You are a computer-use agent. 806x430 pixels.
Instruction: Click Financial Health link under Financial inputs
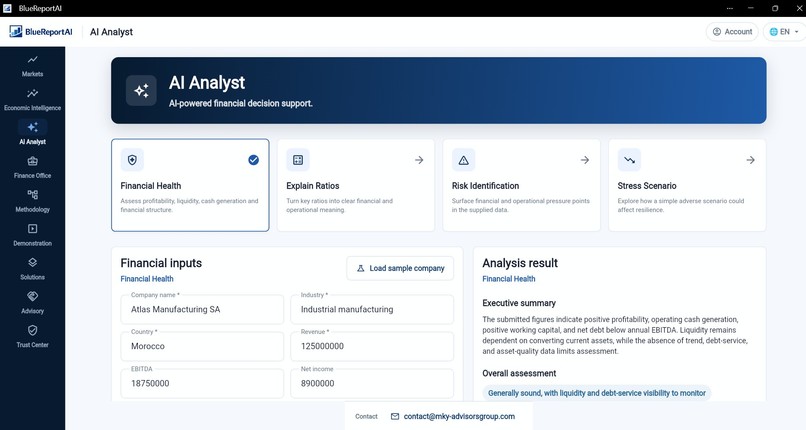coord(147,278)
